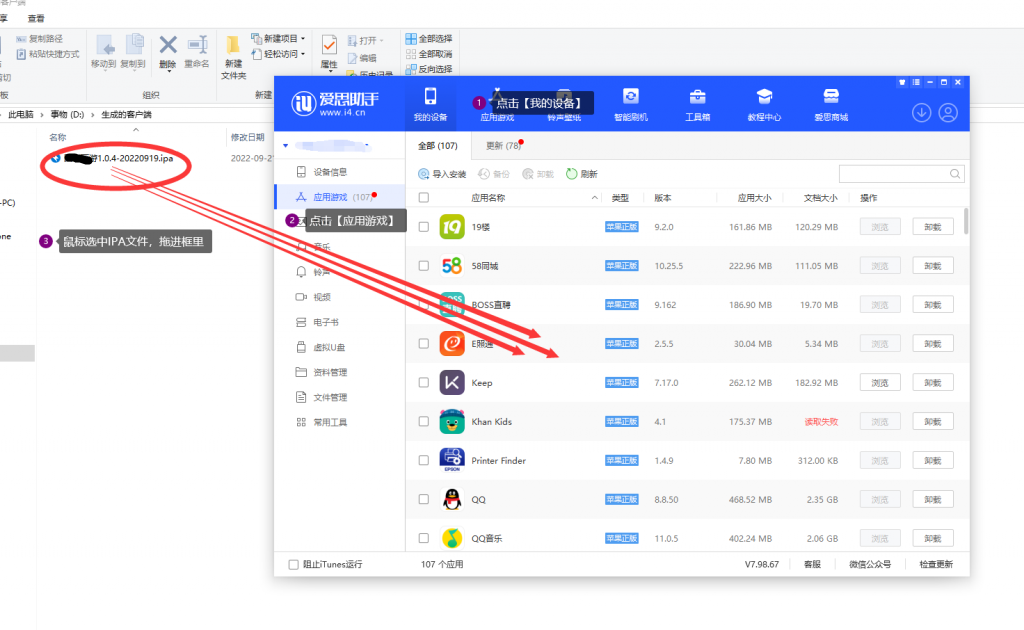This screenshot has width=1024, height=630.
Task: Tick the checkbox for QQ音乐
Action: (x=424, y=538)
